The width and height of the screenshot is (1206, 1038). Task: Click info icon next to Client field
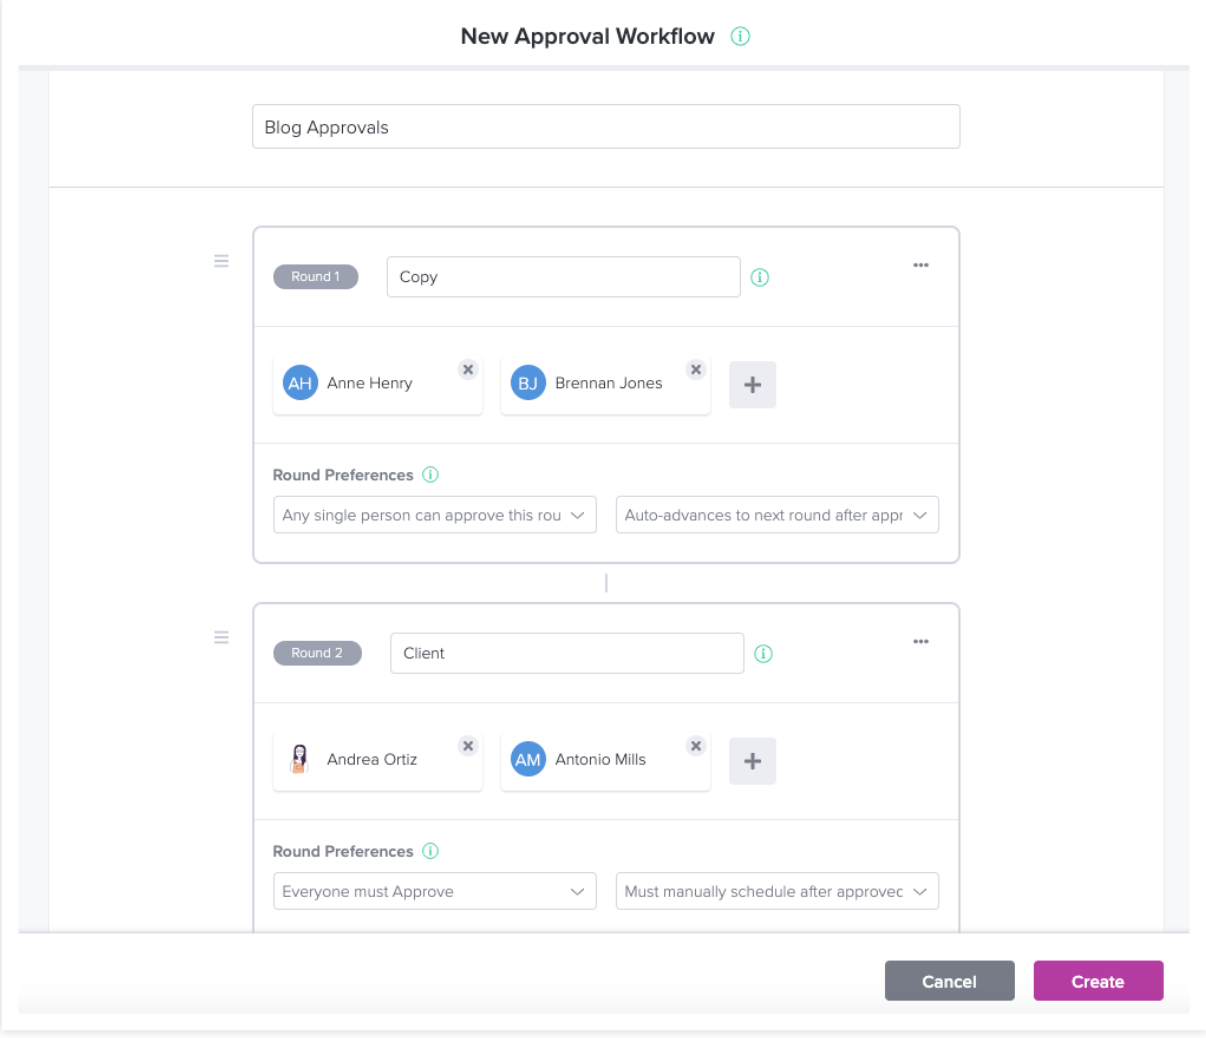click(763, 654)
